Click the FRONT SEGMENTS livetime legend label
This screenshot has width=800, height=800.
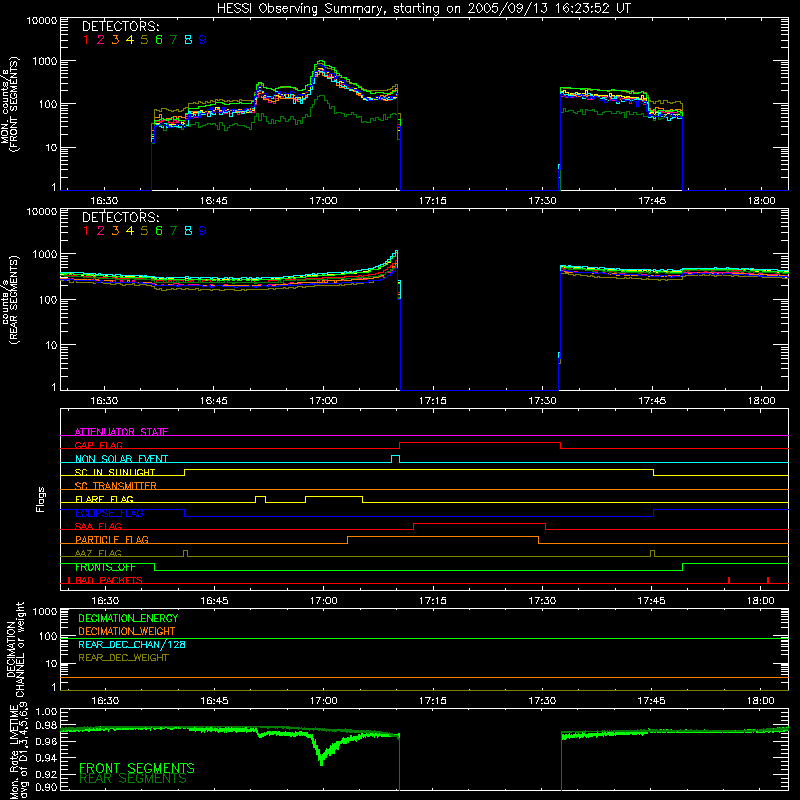[137, 768]
